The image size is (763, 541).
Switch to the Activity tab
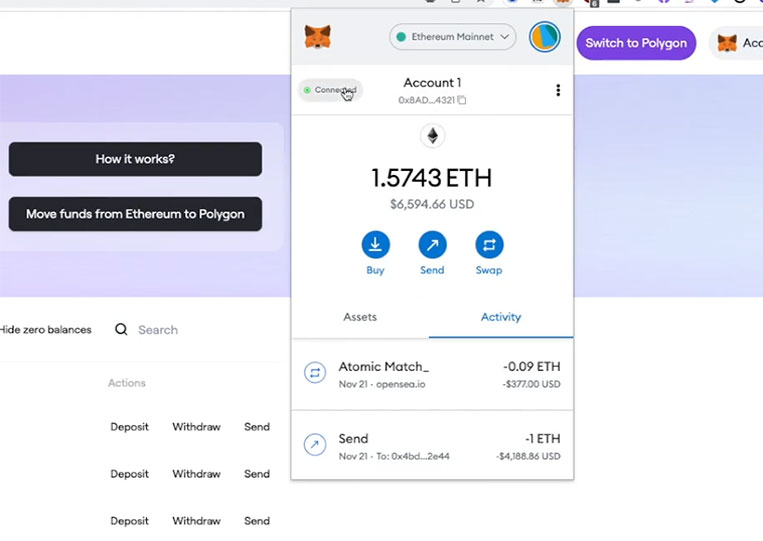coord(501,317)
